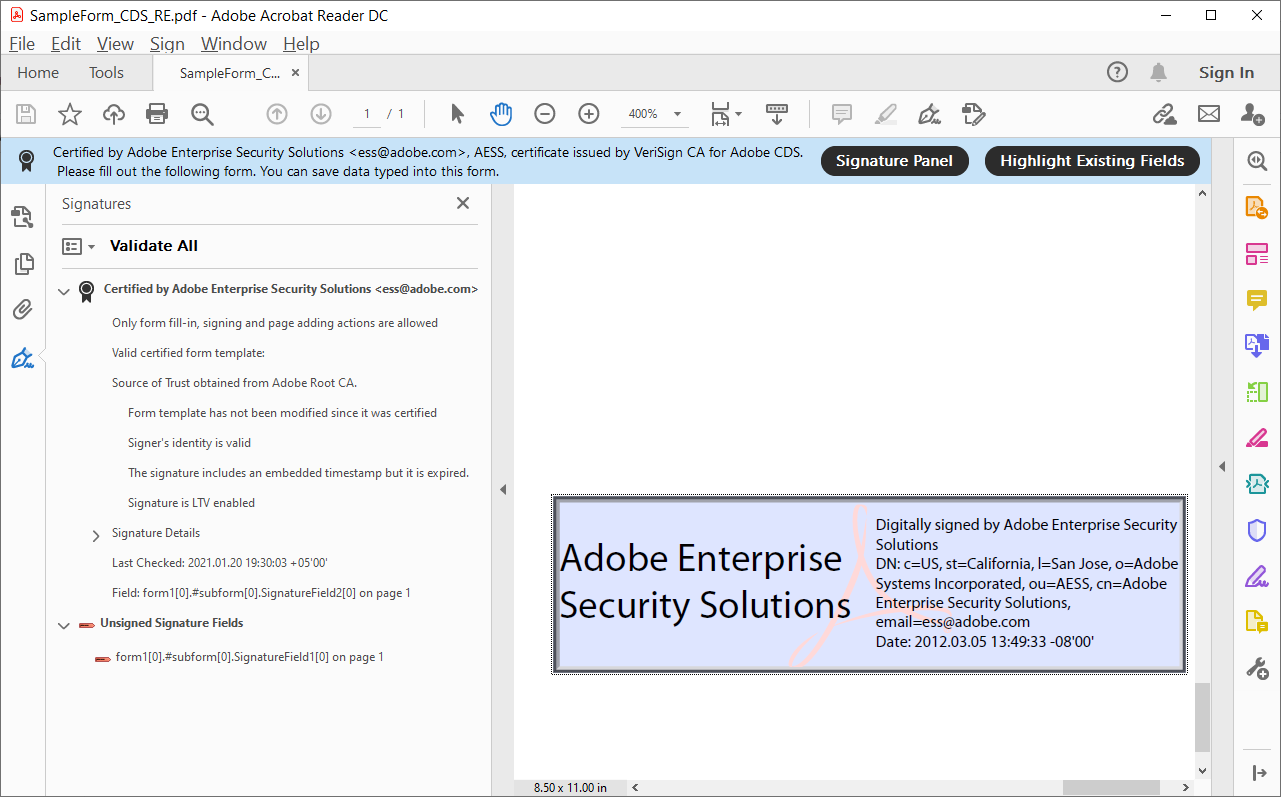Expand the Signature Details entry
The height and width of the screenshot is (797, 1281).
pos(95,535)
